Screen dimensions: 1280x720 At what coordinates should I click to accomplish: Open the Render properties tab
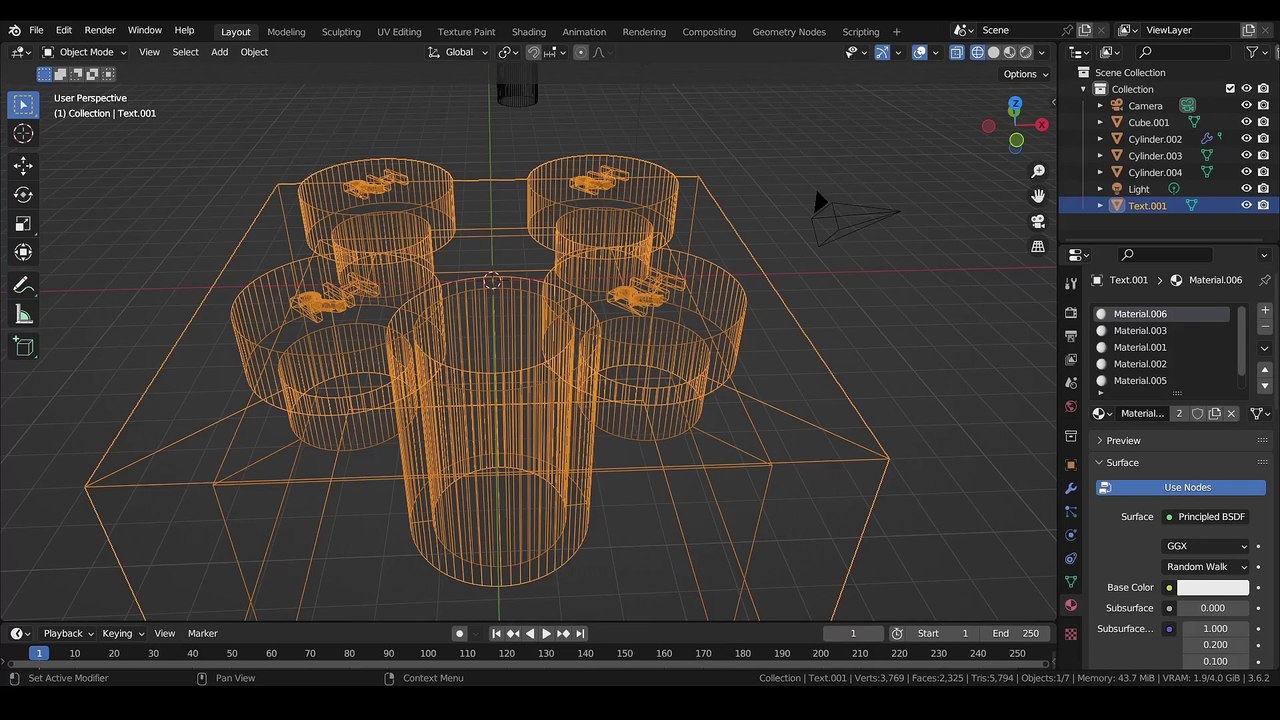click(x=1071, y=313)
